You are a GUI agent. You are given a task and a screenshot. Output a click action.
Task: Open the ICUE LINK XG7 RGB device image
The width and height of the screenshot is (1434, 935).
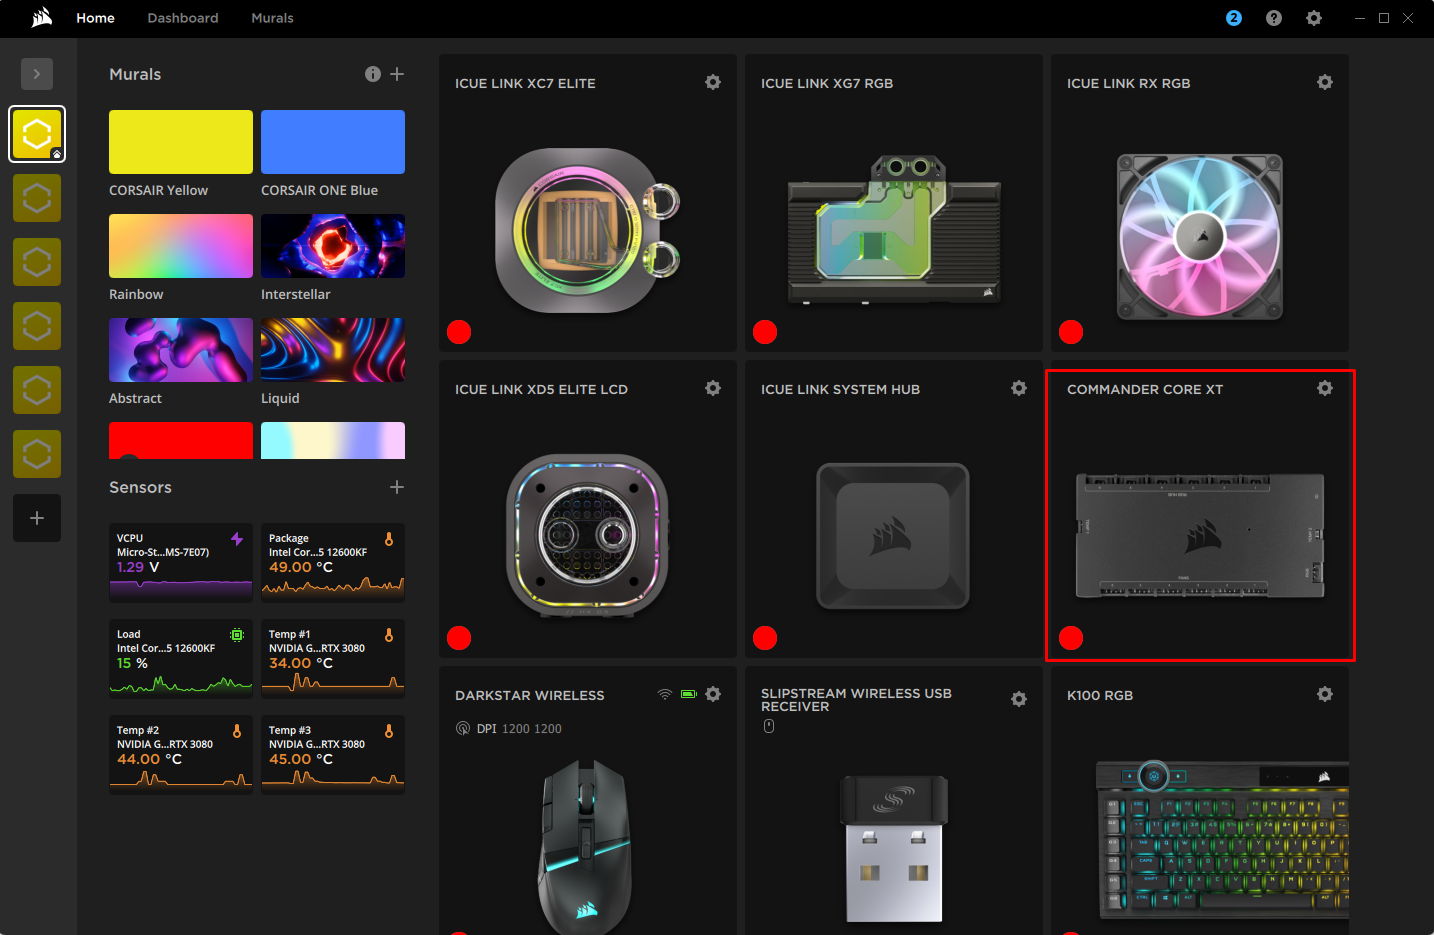click(x=894, y=230)
